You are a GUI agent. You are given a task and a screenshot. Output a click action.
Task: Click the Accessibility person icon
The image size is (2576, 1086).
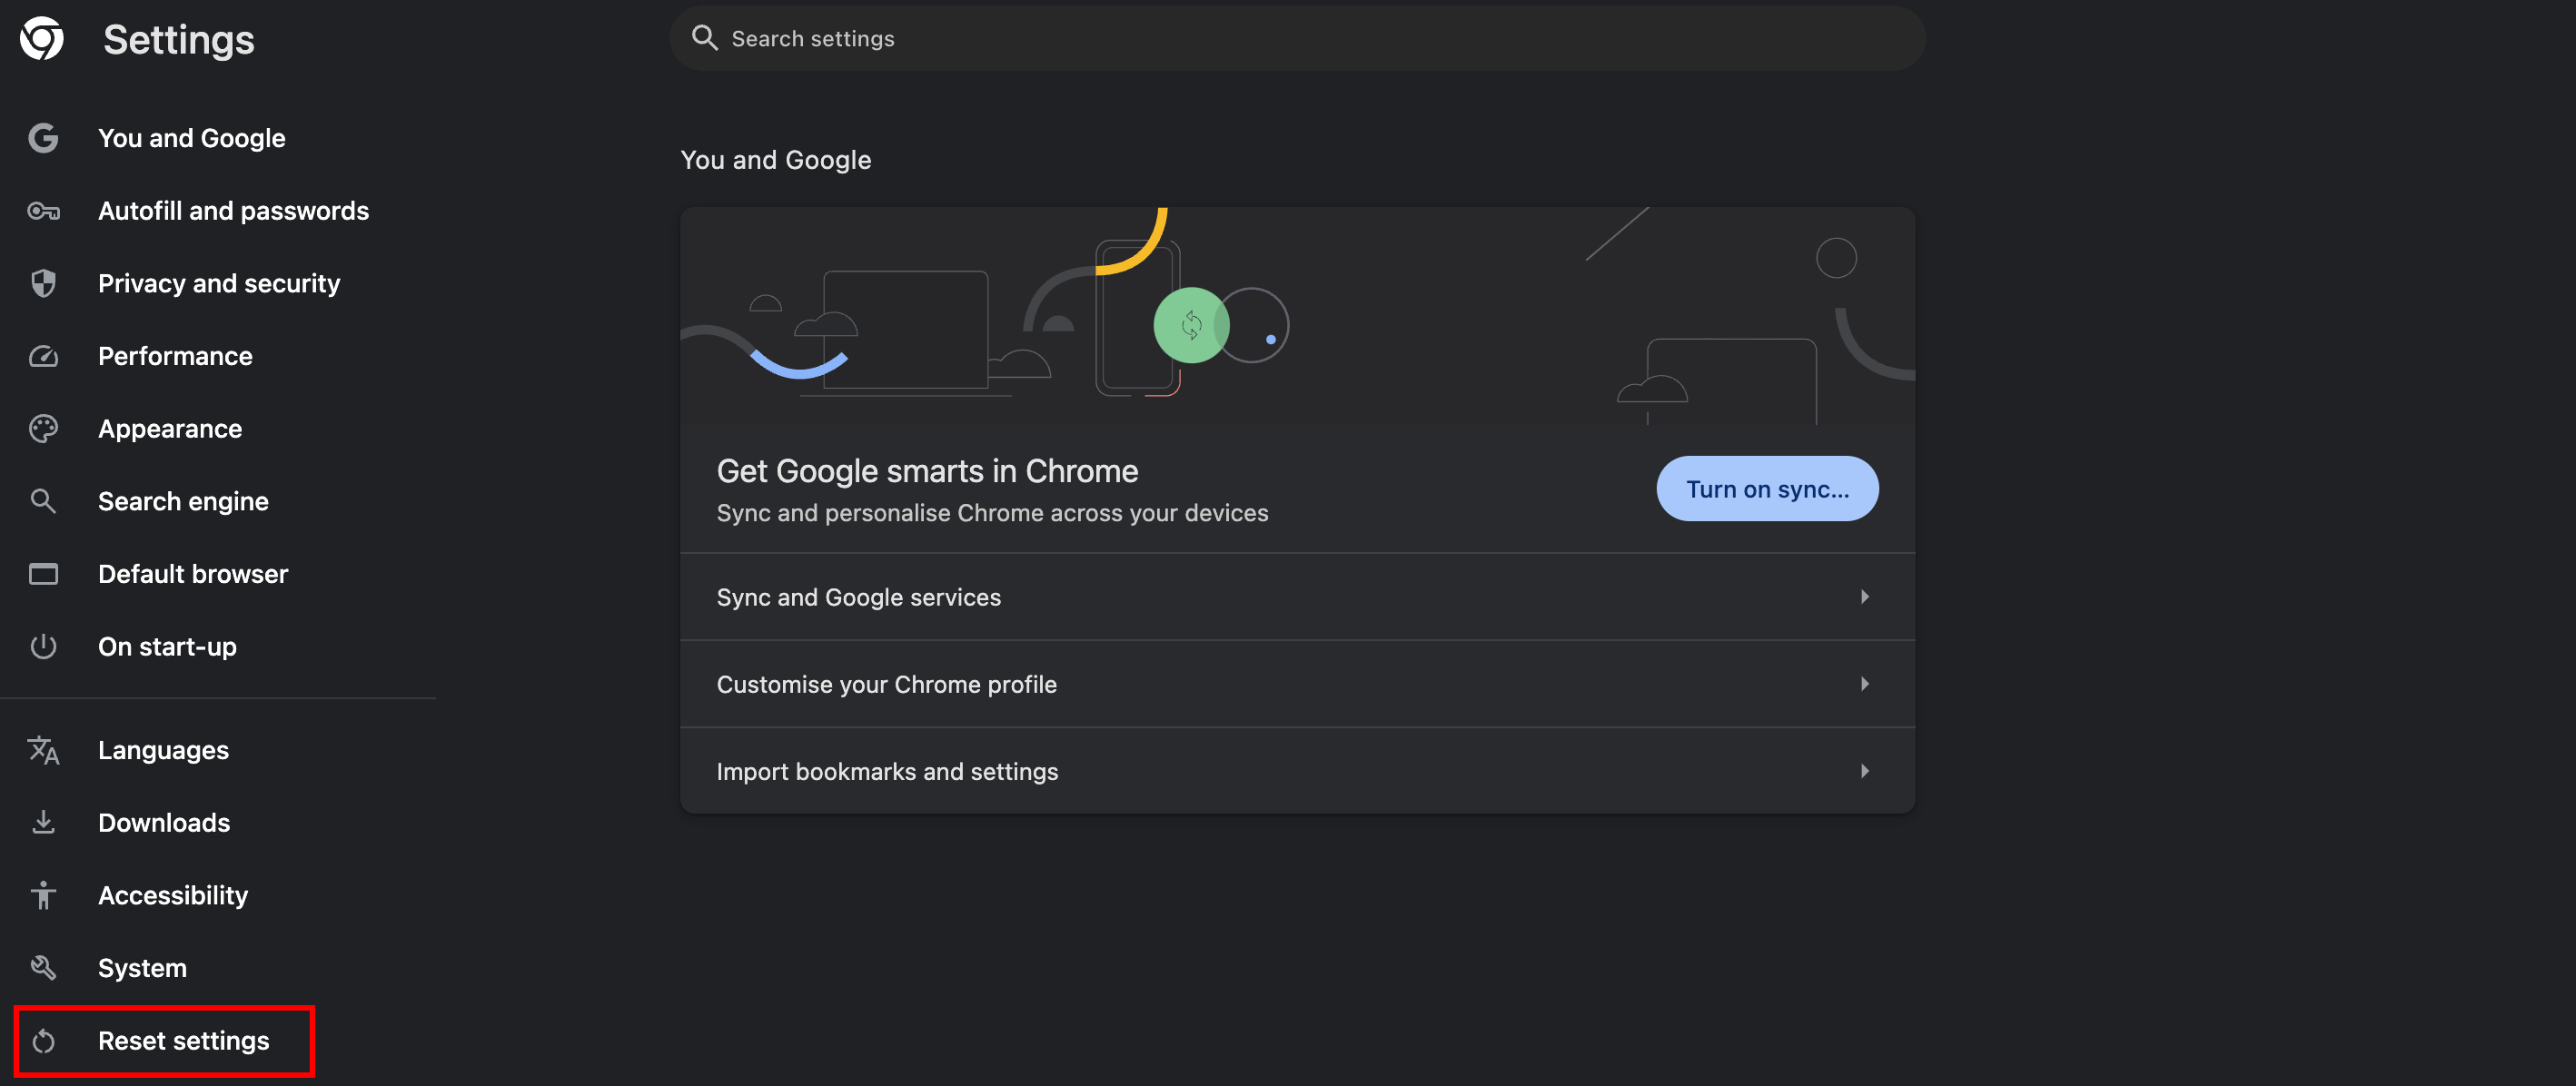click(x=43, y=895)
